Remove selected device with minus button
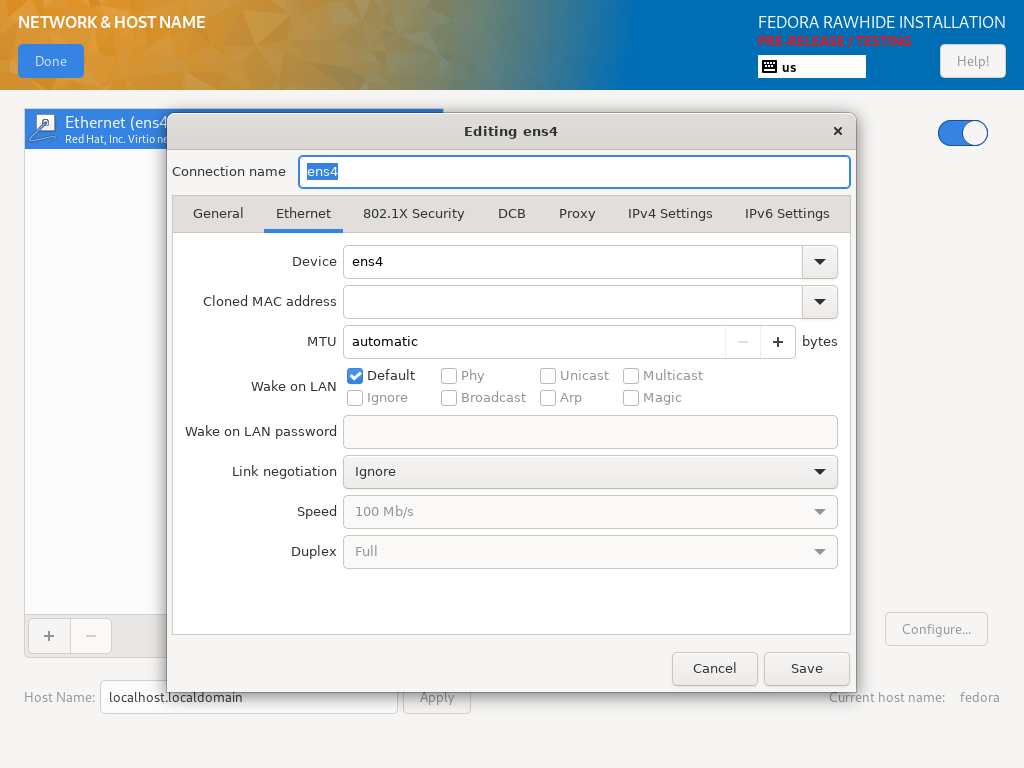 coord(91,635)
